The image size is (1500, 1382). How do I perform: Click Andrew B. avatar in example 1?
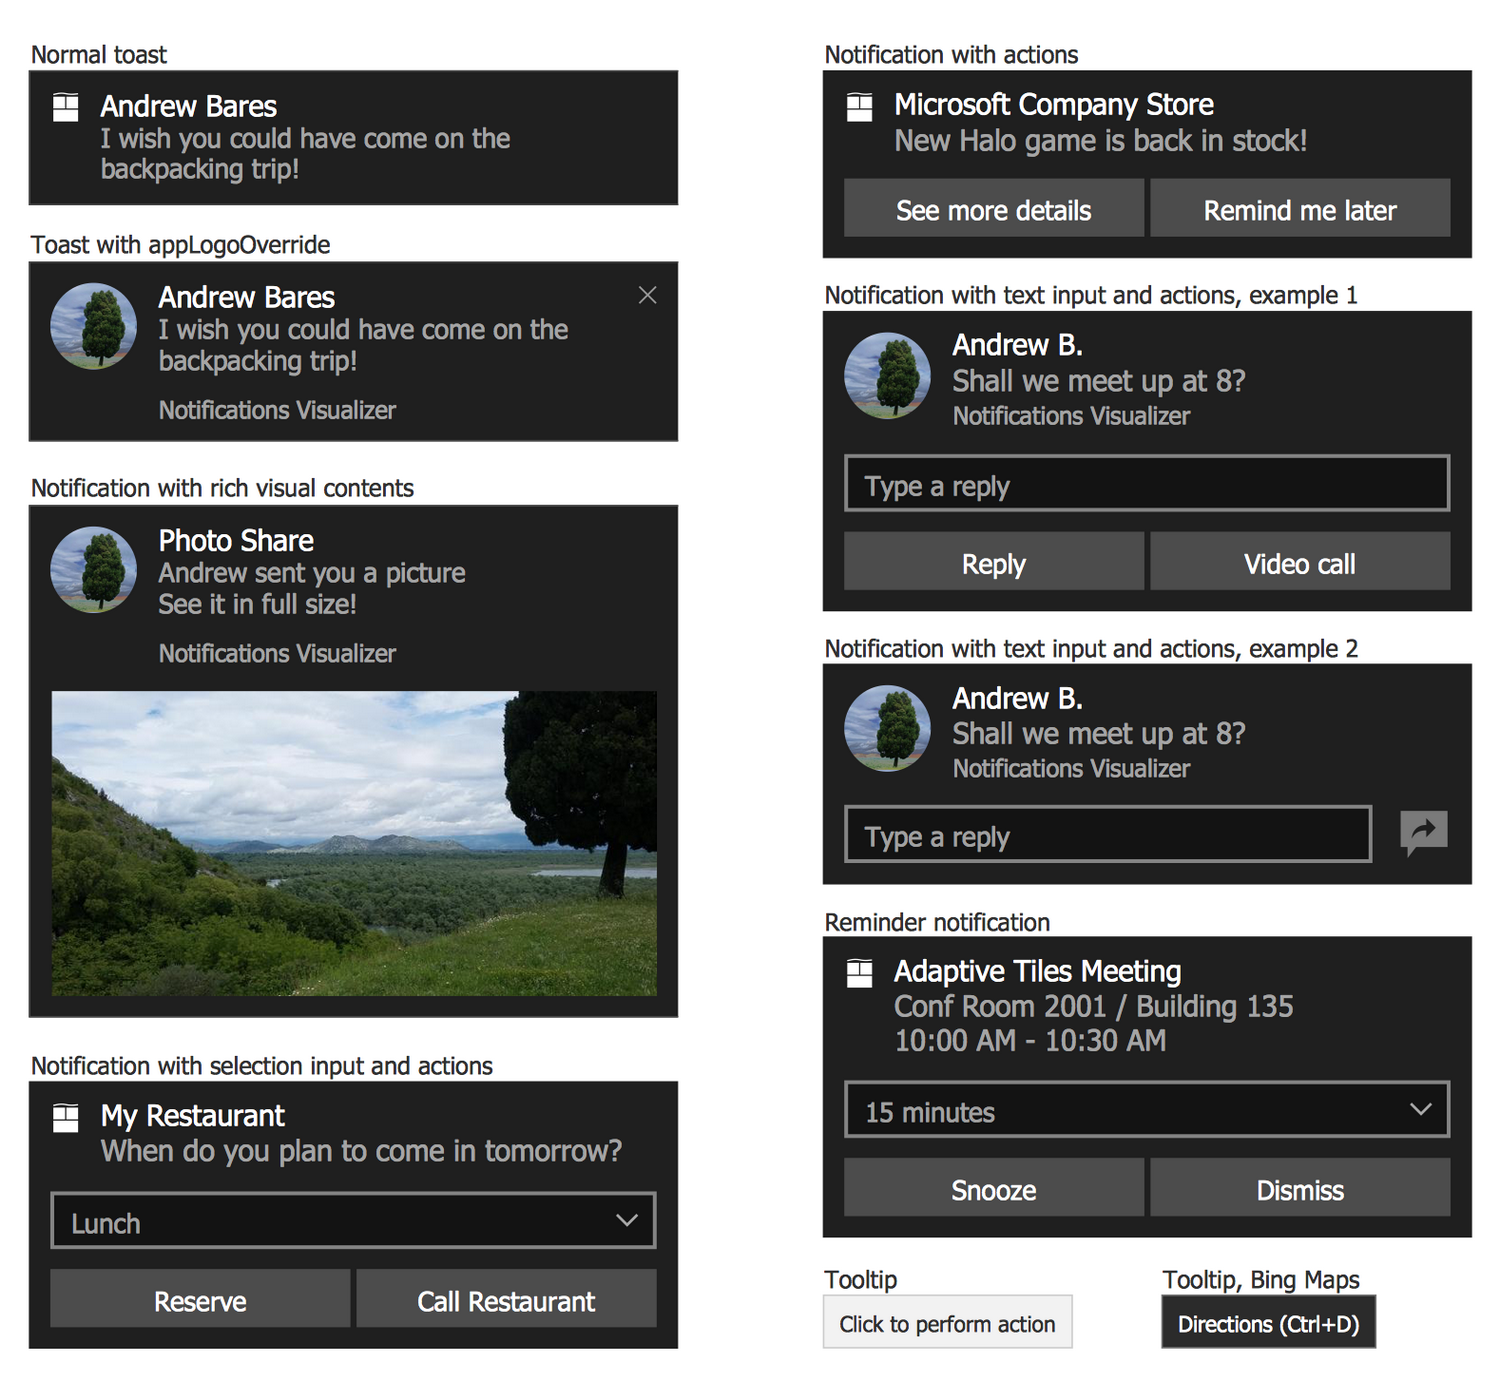click(x=888, y=375)
